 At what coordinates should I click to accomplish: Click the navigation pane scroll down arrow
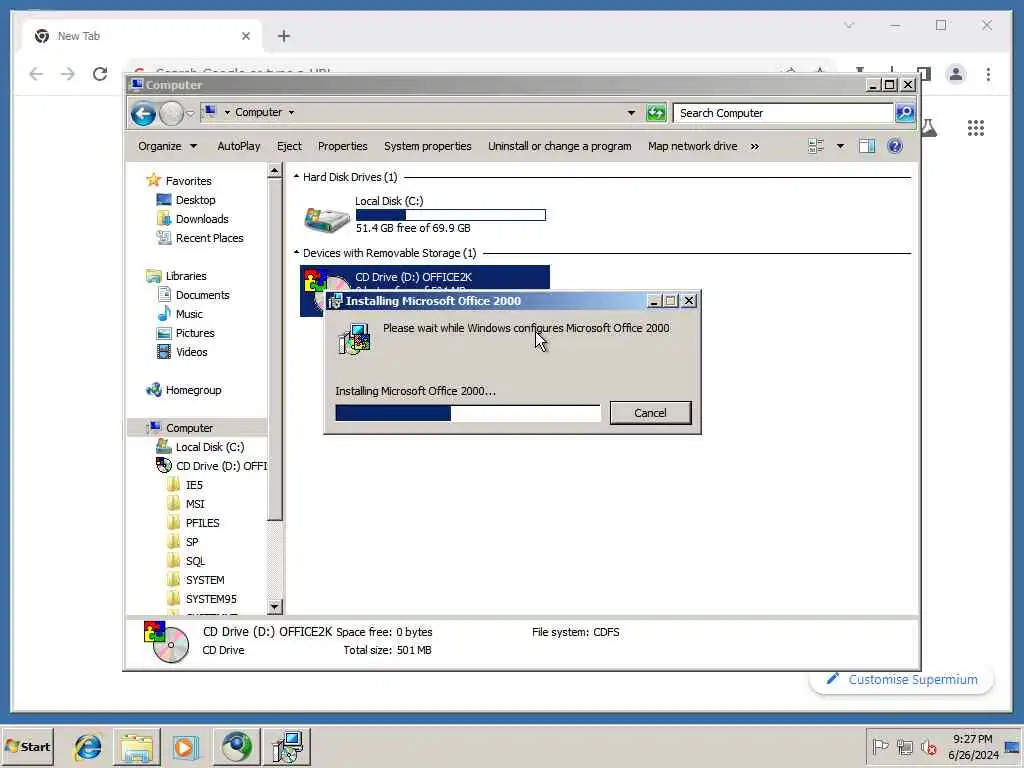coord(275,607)
